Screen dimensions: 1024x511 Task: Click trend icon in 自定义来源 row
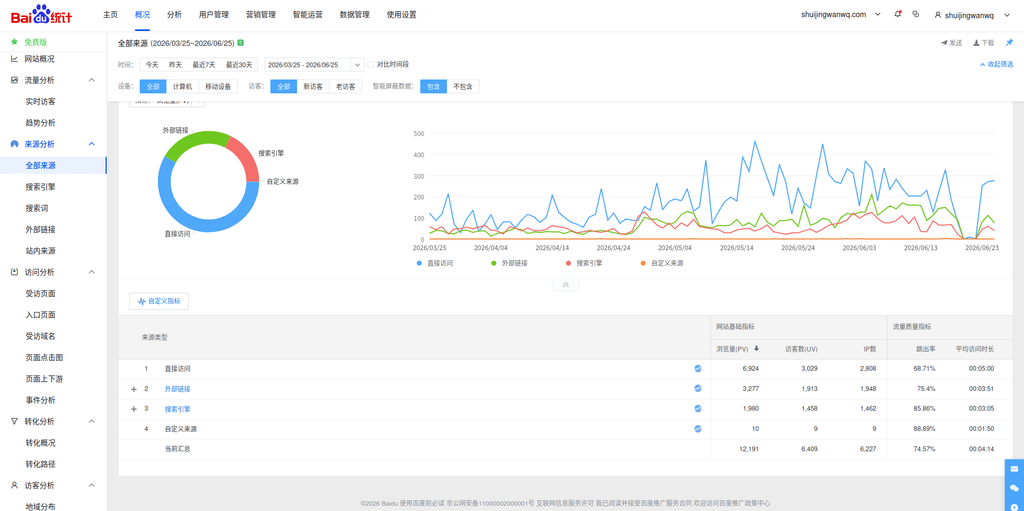pos(697,429)
